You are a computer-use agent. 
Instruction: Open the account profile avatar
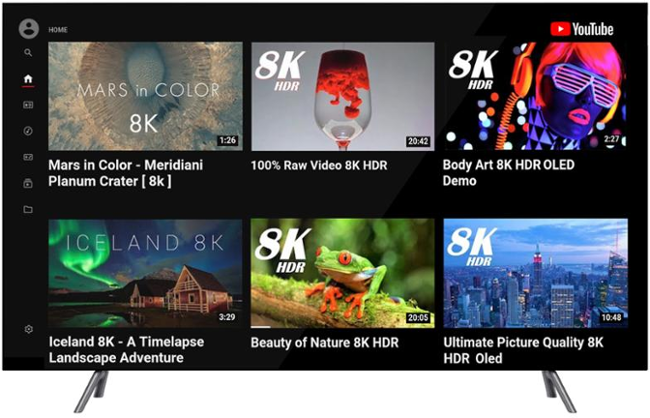pos(29,29)
